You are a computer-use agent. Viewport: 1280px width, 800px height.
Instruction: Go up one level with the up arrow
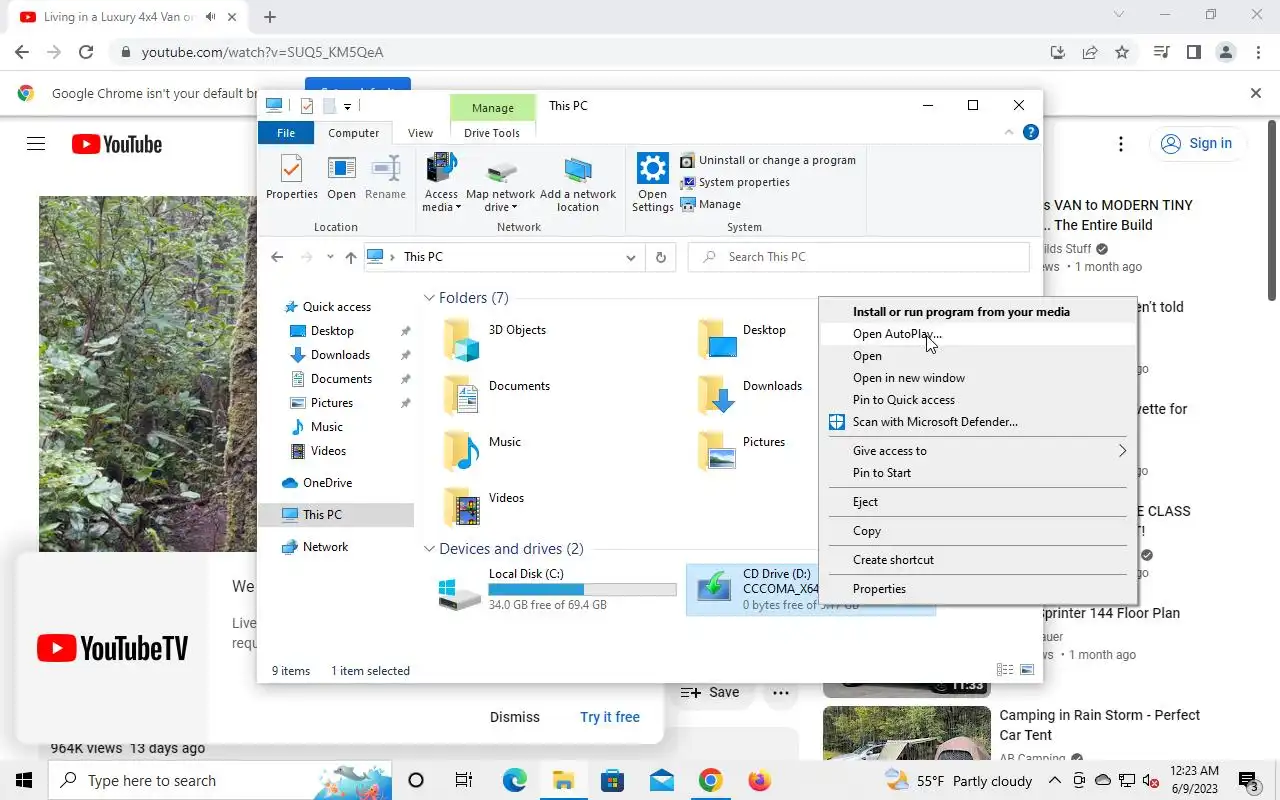[350, 257]
